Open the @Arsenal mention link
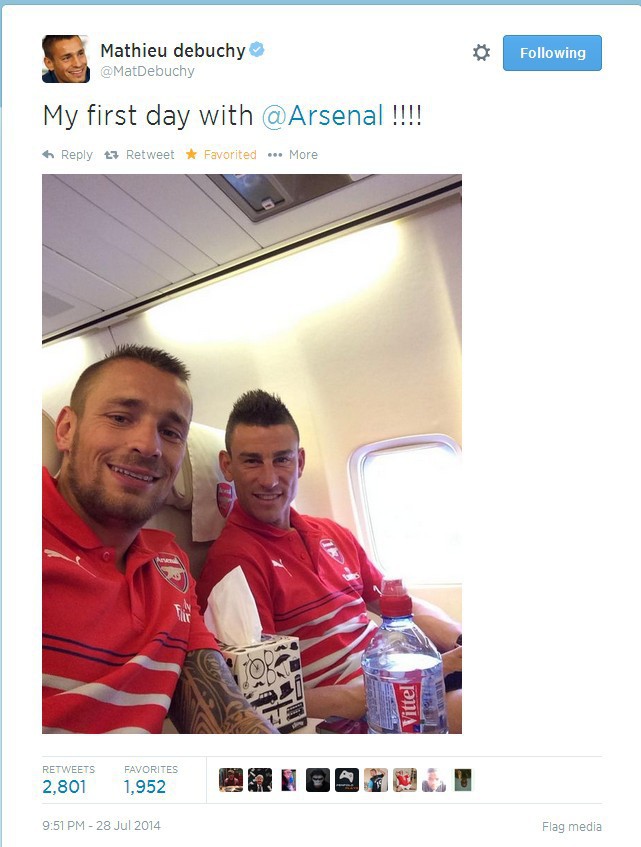Image resolution: width=641 pixels, height=847 pixels. [323, 116]
